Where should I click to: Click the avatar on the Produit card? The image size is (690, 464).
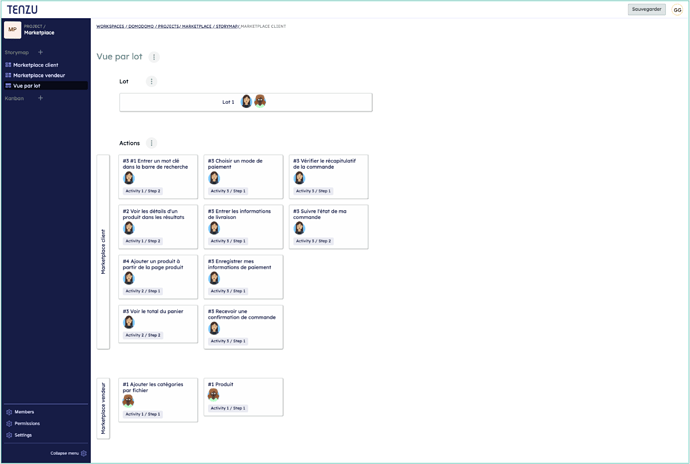[x=213, y=395]
